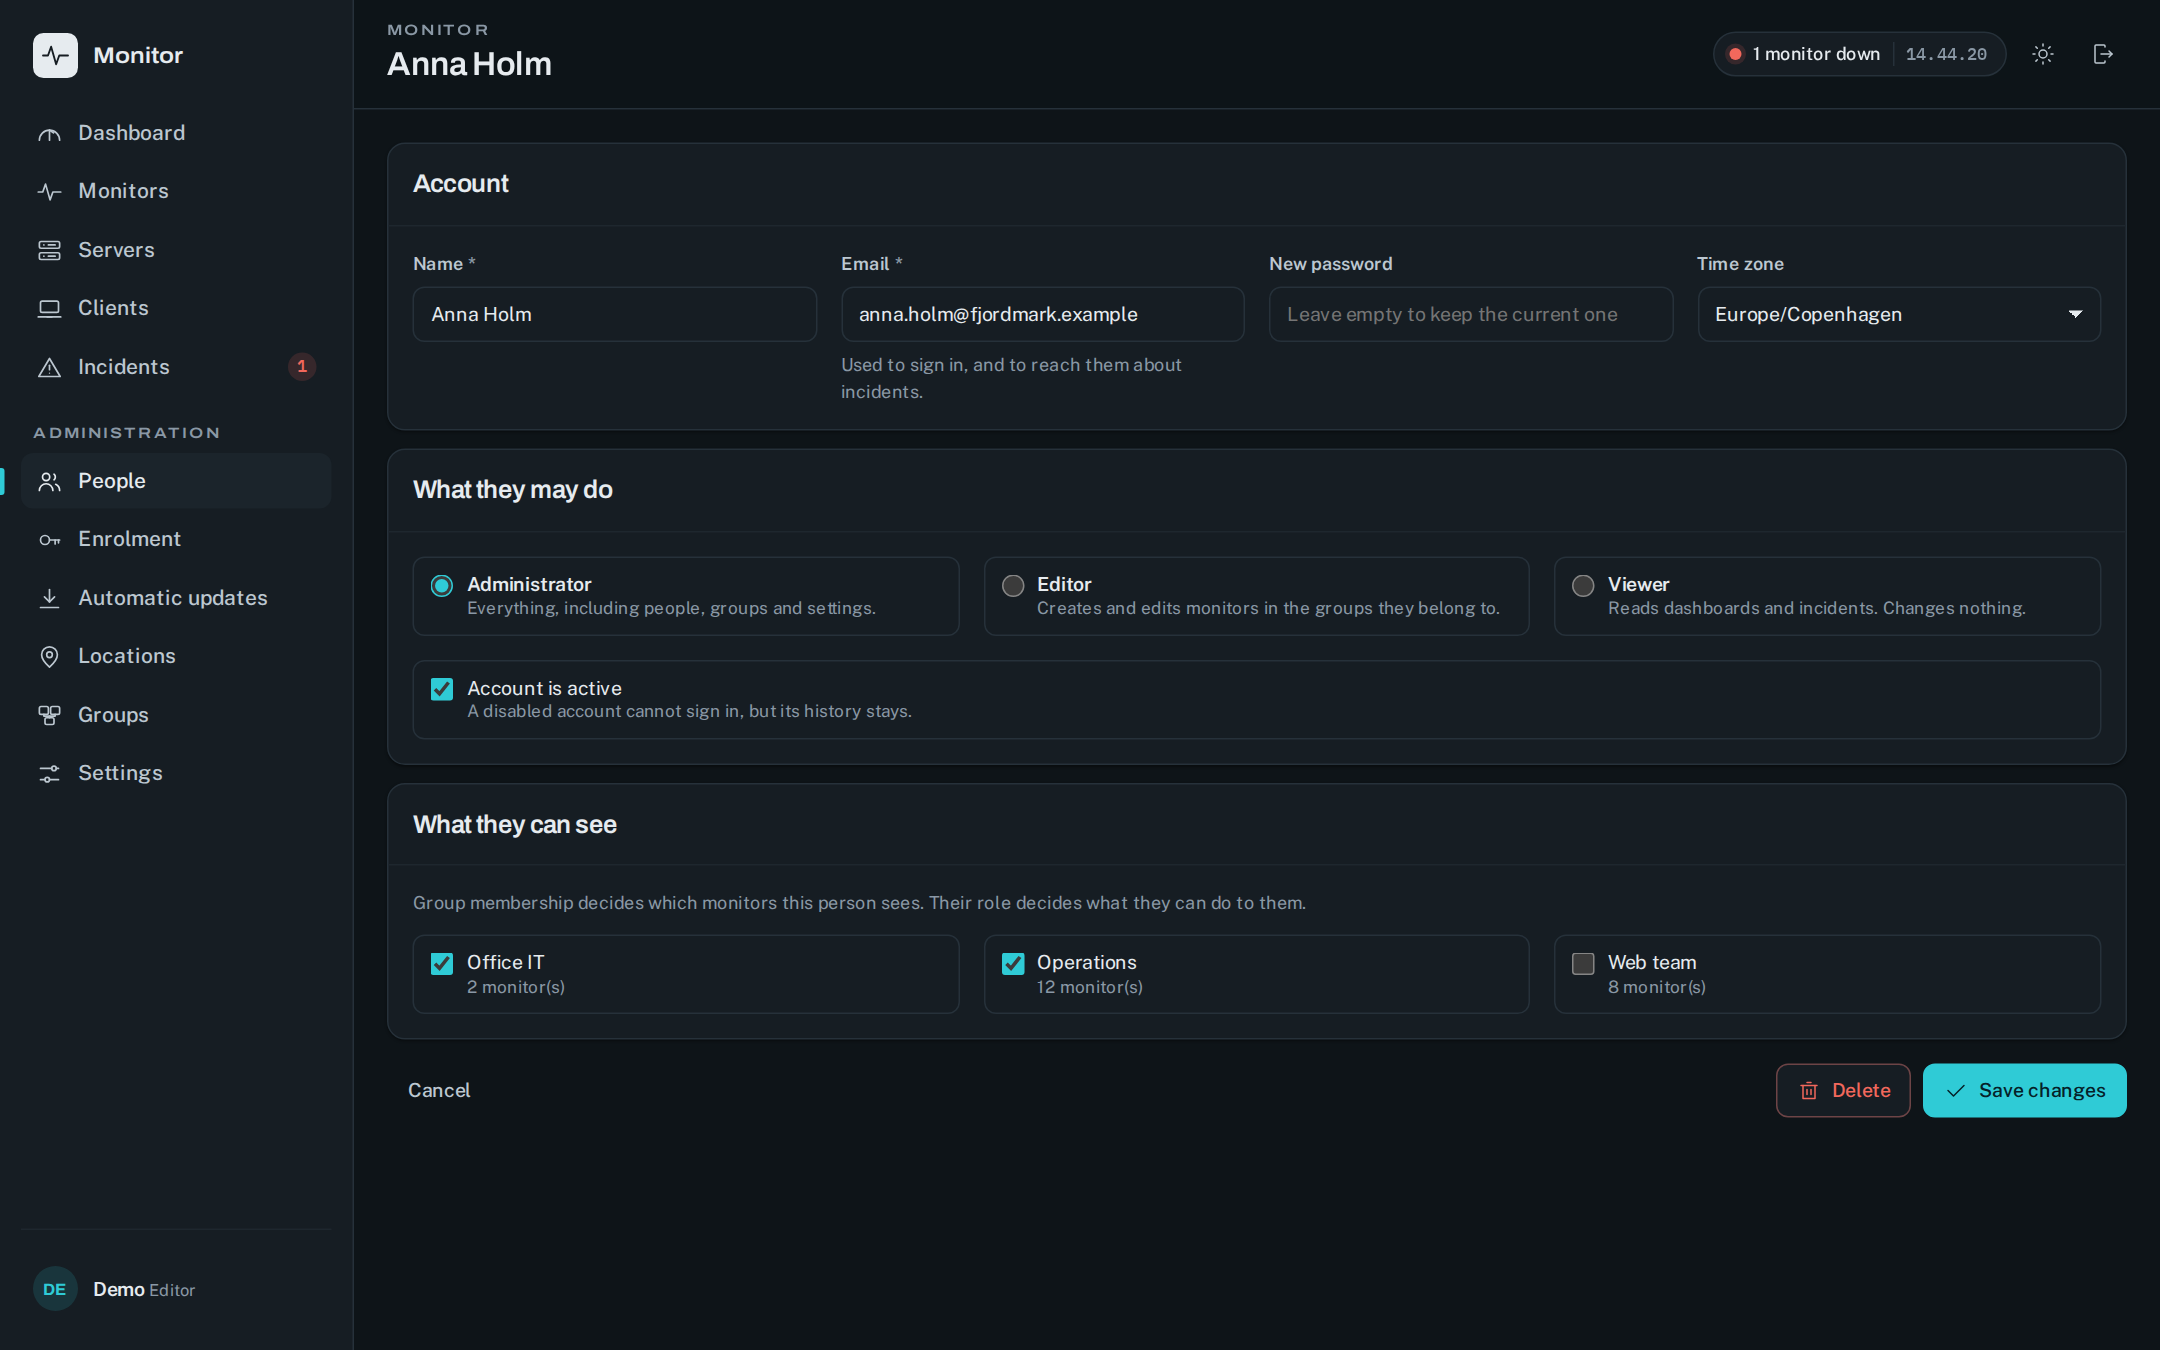Image resolution: width=2160 pixels, height=1350 pixels.
Task: Click the Delete button
Action: 1843,1090
